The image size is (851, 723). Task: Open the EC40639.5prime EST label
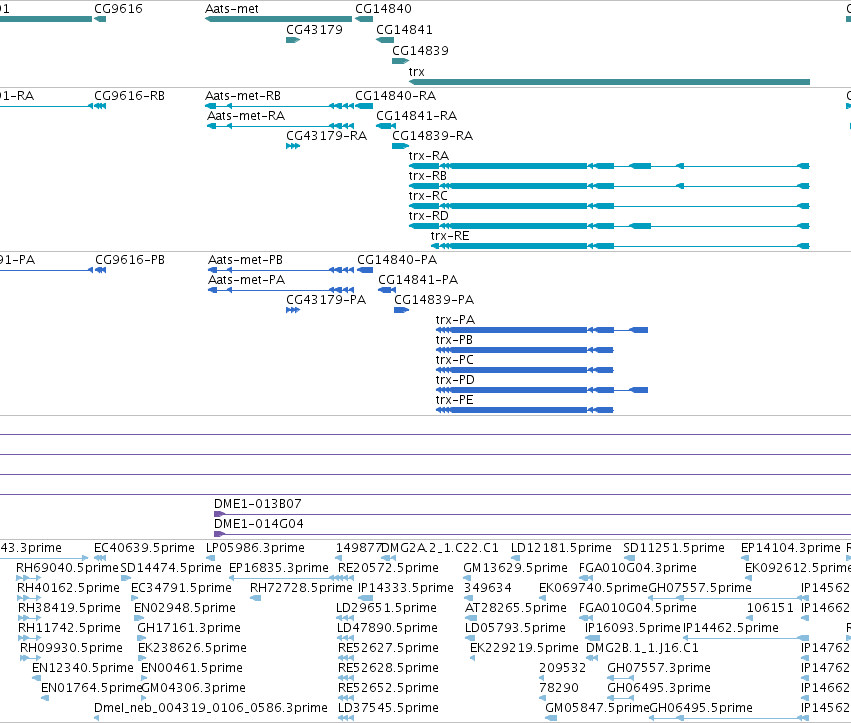(144, 548)
